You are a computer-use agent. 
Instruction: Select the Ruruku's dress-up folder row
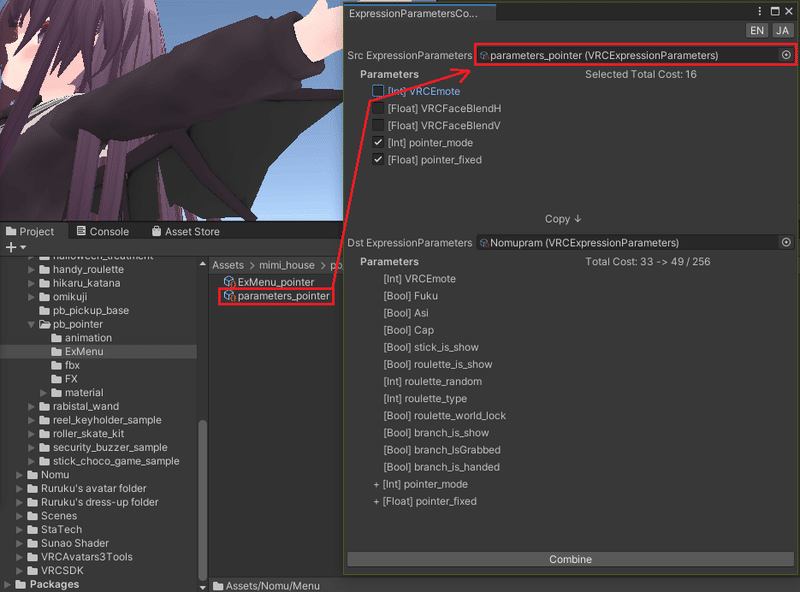(98, 502)
